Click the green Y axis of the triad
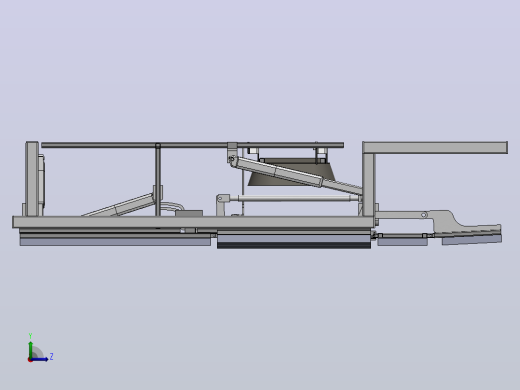 tap(30, 349)
